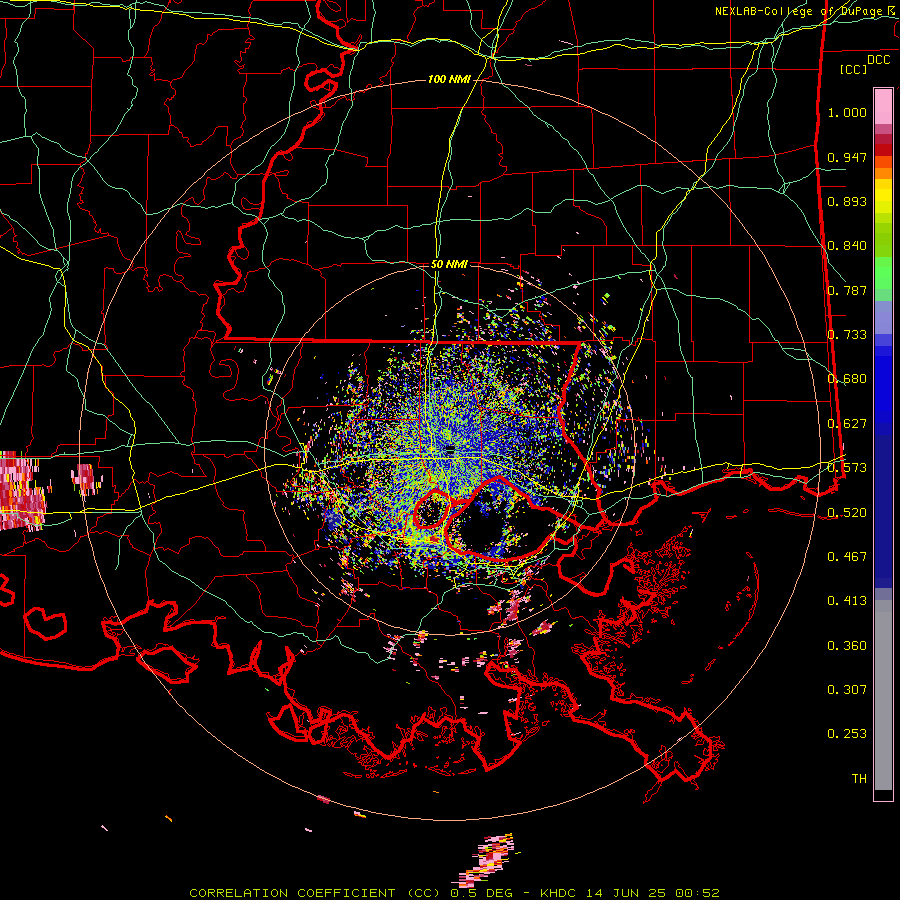900x900 pixels.
Task: Click the 0.893 legend value
Action: pos(847,201)
